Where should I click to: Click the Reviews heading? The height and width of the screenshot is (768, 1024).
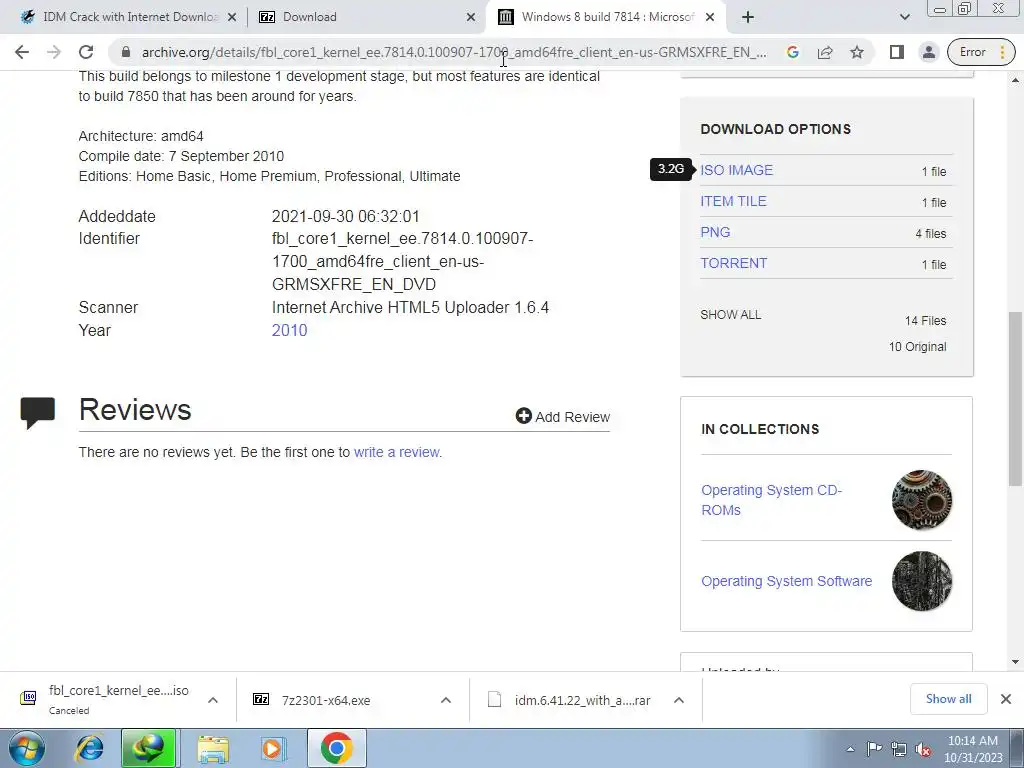135,409
